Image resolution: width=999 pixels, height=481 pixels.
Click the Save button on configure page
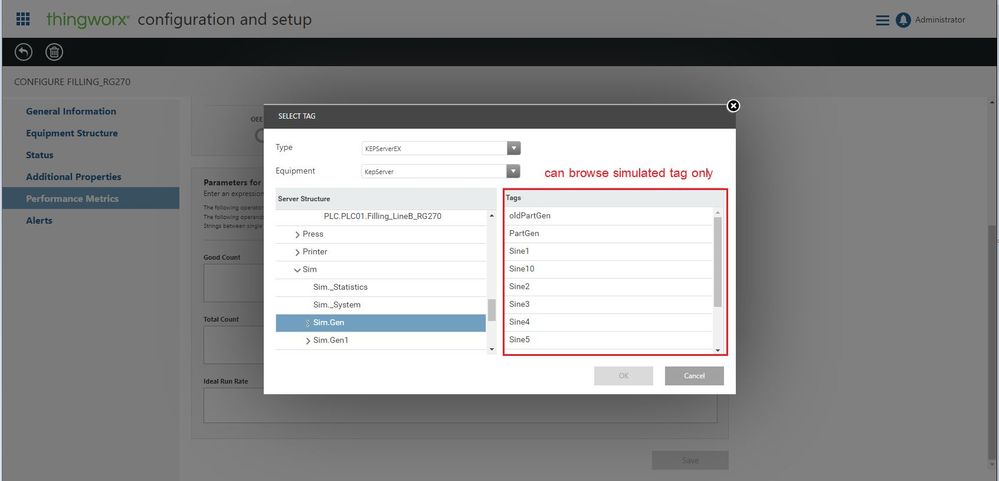pyautogui.click(x=690, y=460)
